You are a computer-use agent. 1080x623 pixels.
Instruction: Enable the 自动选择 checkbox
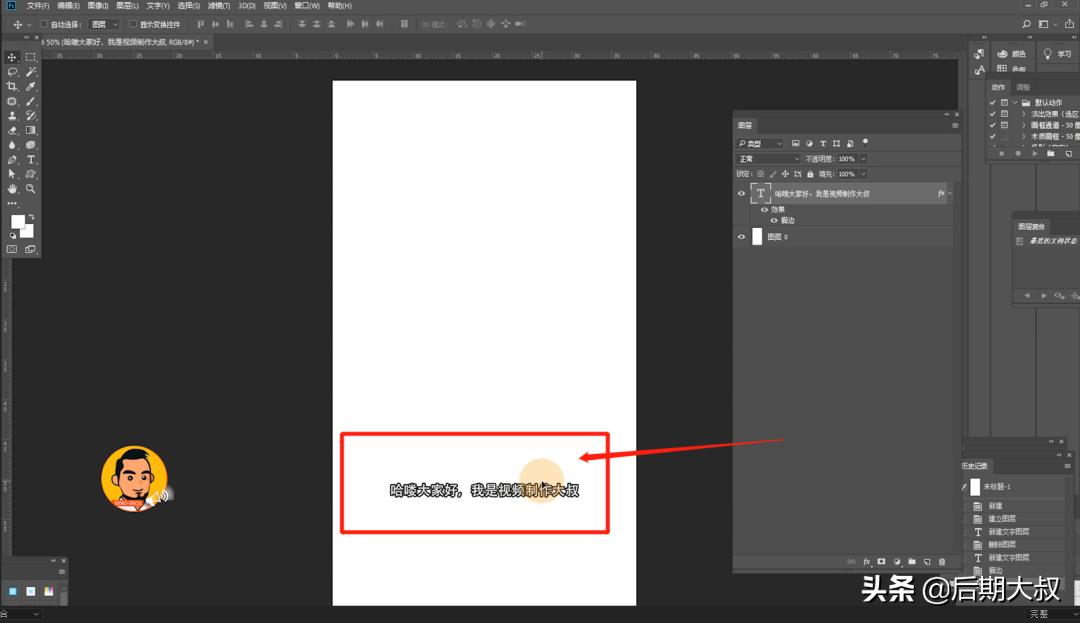point(44,24)
